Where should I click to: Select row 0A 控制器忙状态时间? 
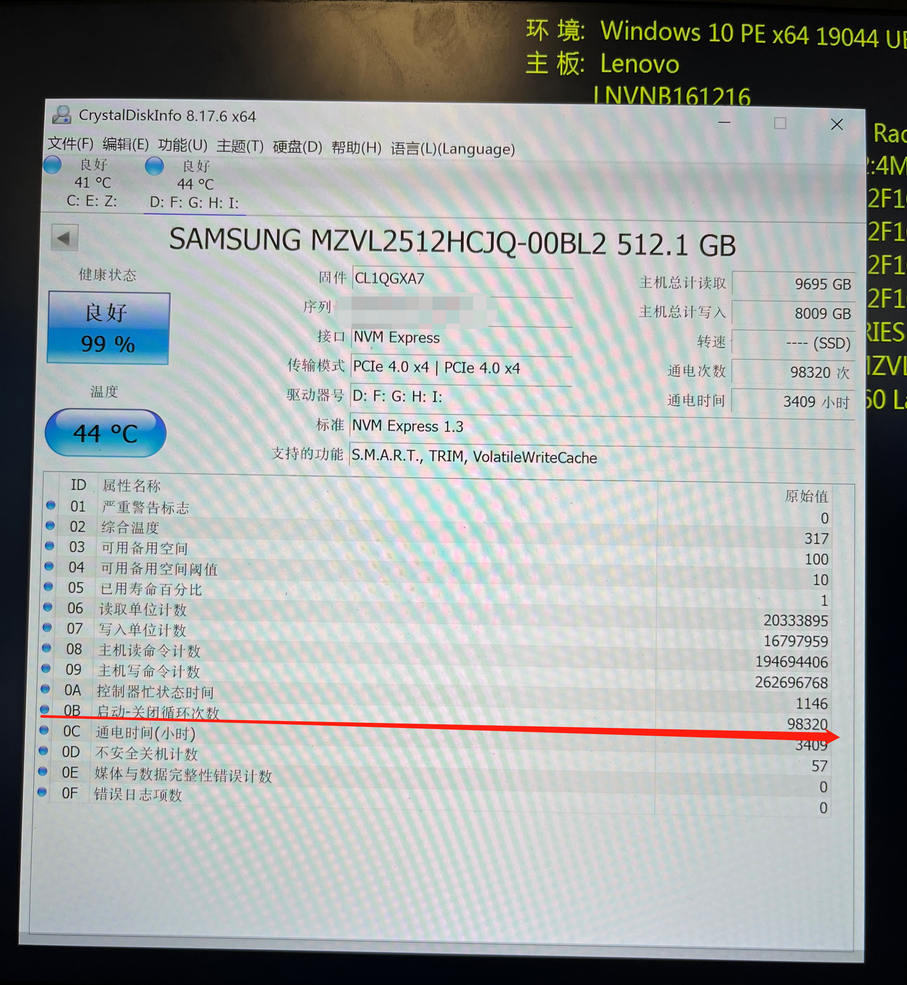[x=435, y=697]
